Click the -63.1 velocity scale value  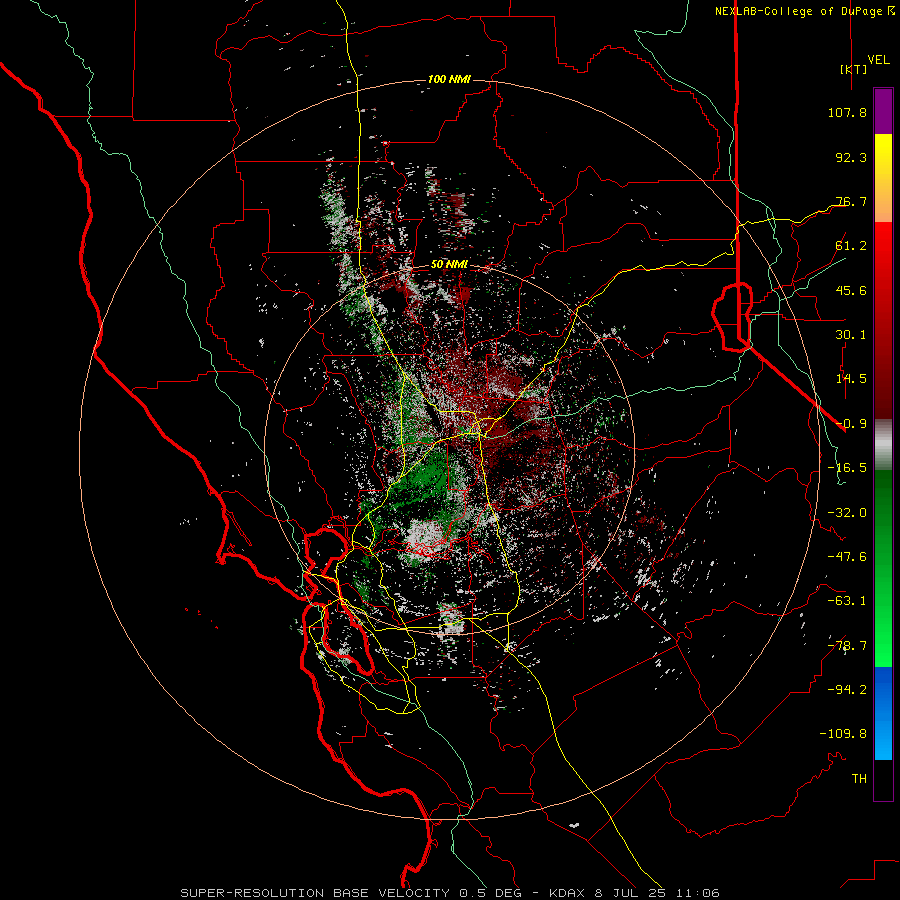click(847, 601)
